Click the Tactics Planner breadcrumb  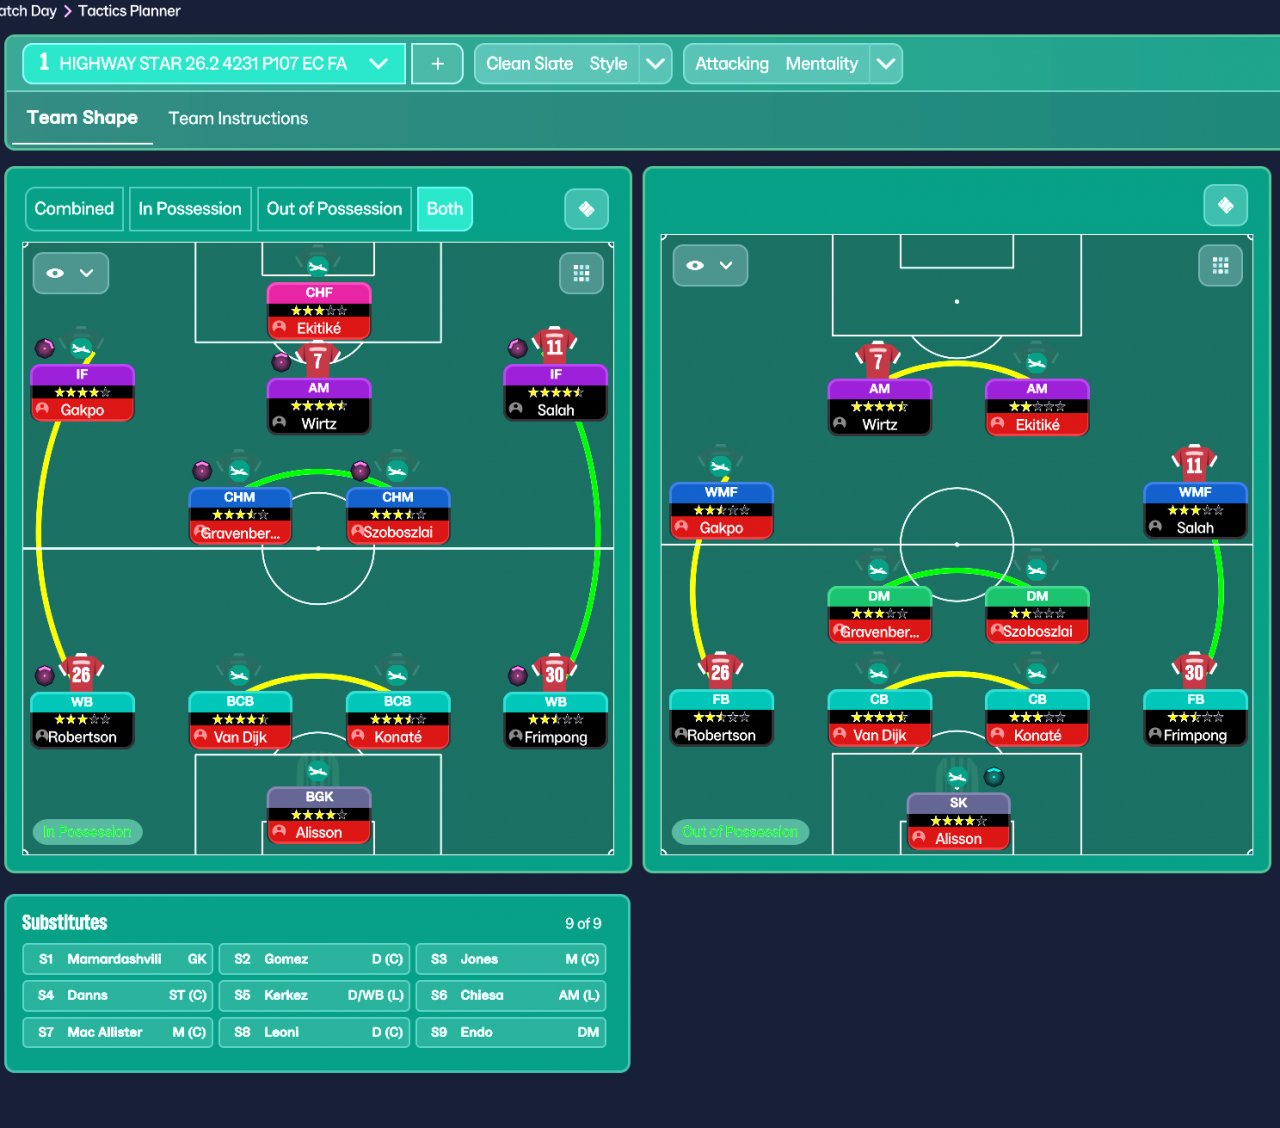point(129,11)
